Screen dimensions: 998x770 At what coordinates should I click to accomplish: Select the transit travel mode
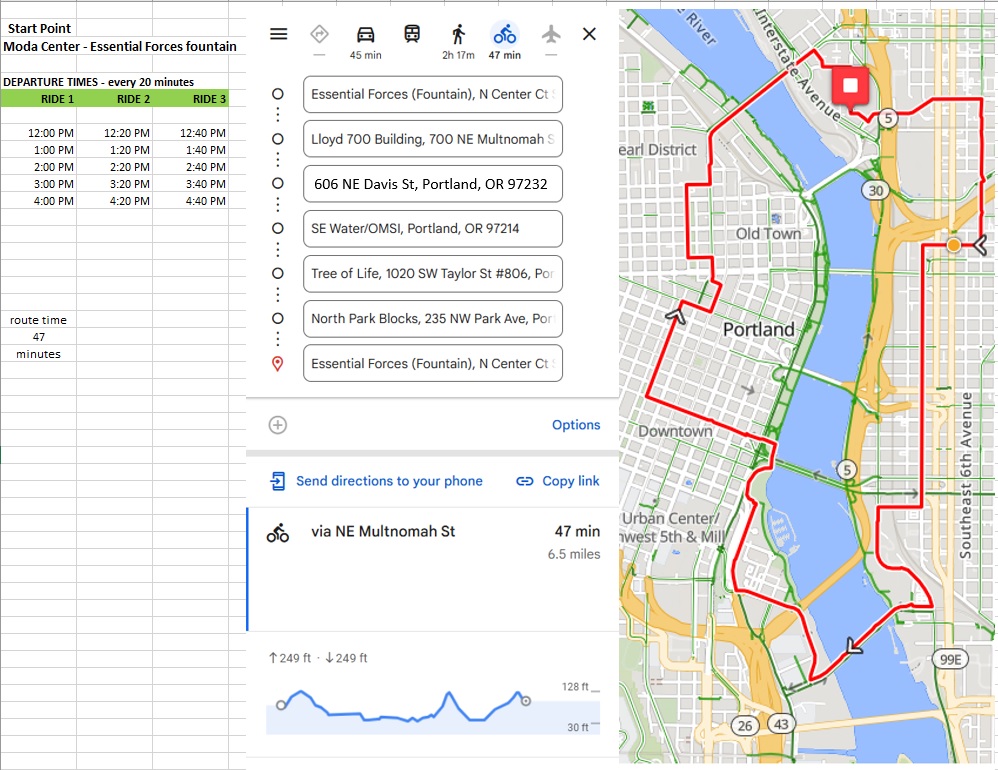[x=412, y=34]
